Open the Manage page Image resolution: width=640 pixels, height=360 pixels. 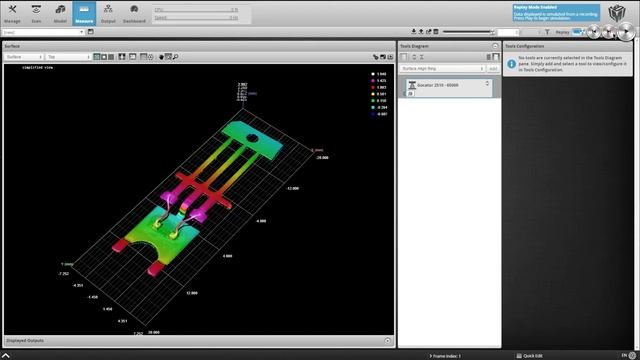coord(12,13)
